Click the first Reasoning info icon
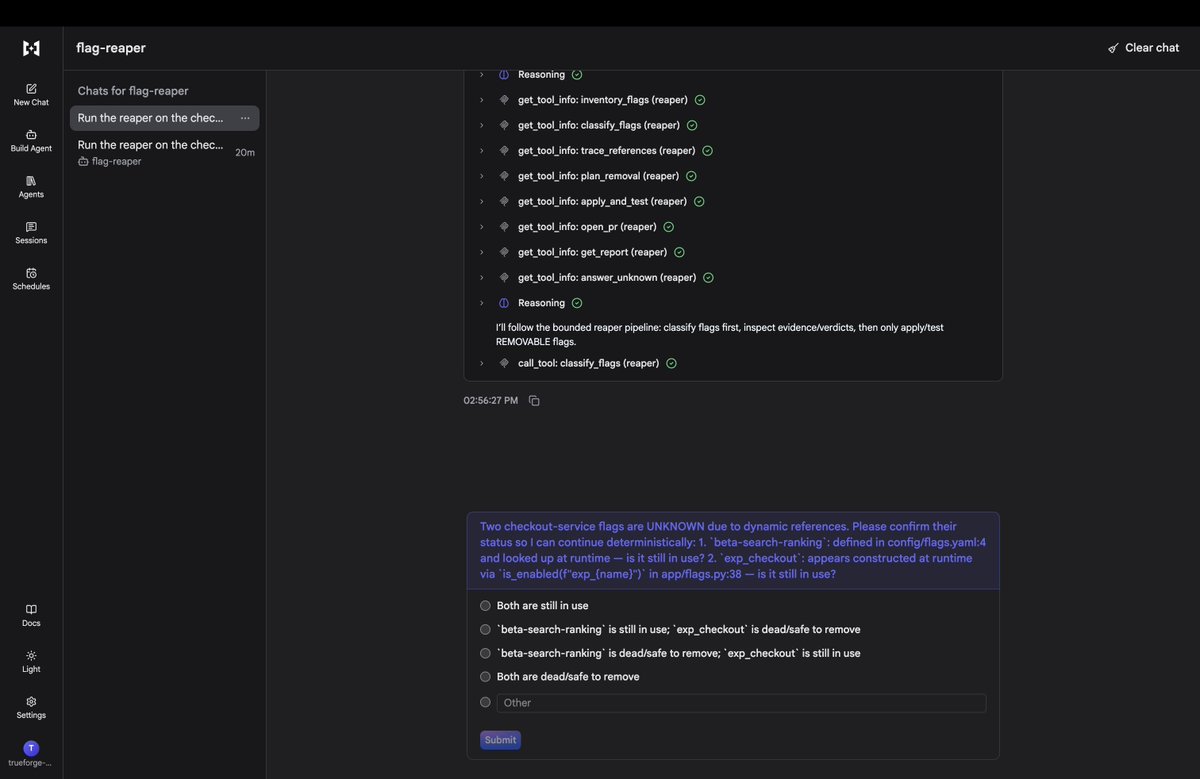Image resolution: width=1200 pixels, height=779 pixels. [504, 75]
